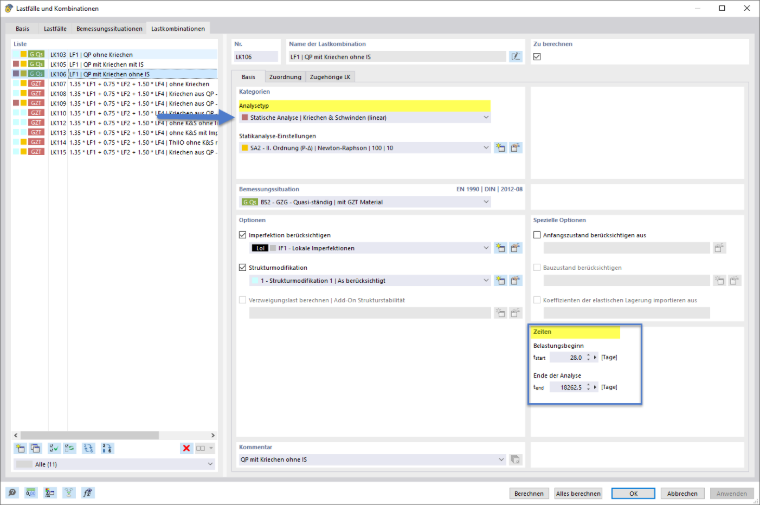Viewport: 760px width, 505px height.
Task: Open the list view layout selector
Action: tap(205, 448)
